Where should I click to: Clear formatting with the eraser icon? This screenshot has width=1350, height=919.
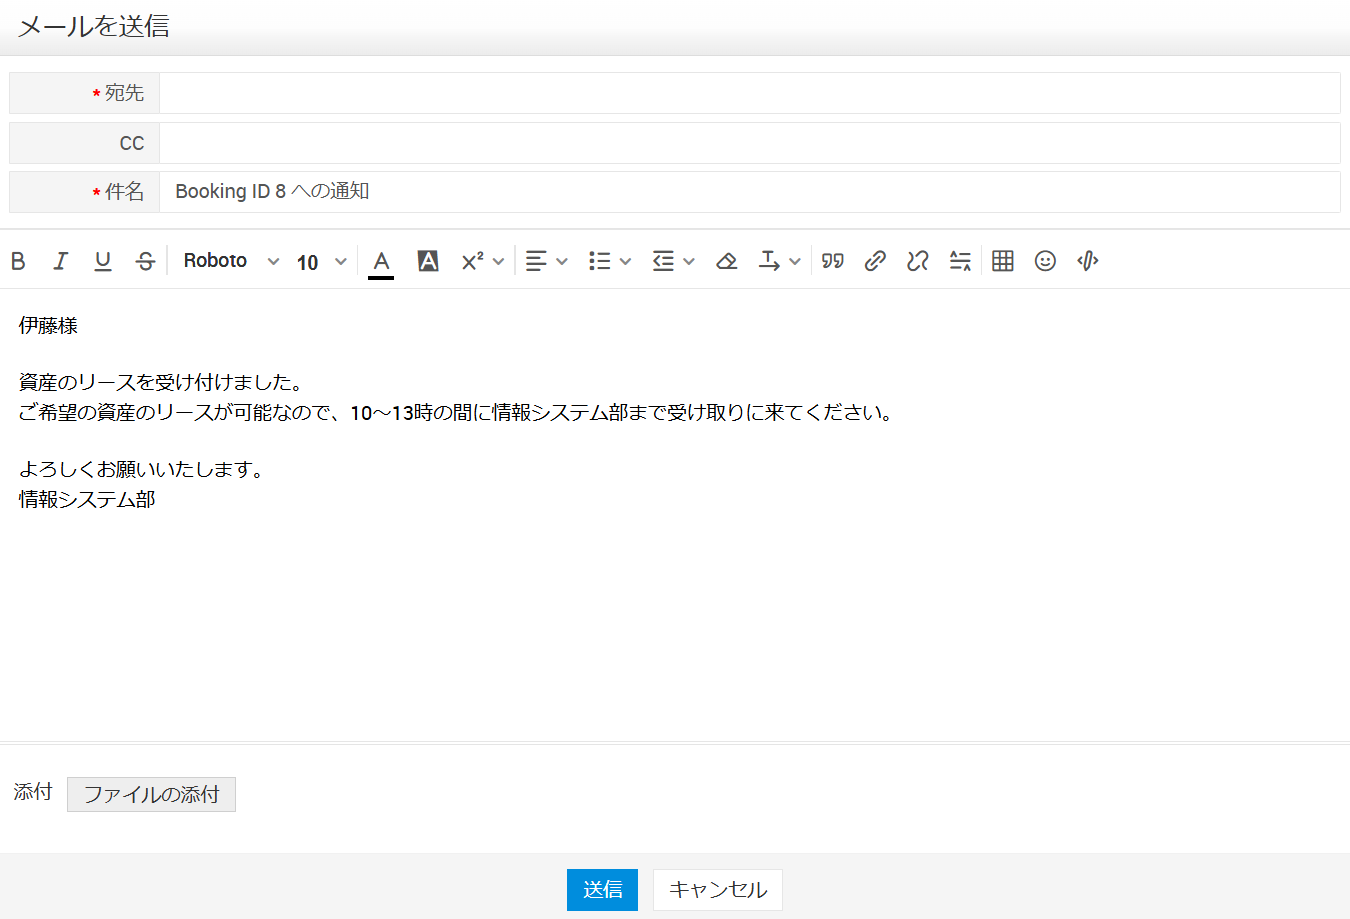click(x=727, y=261)
